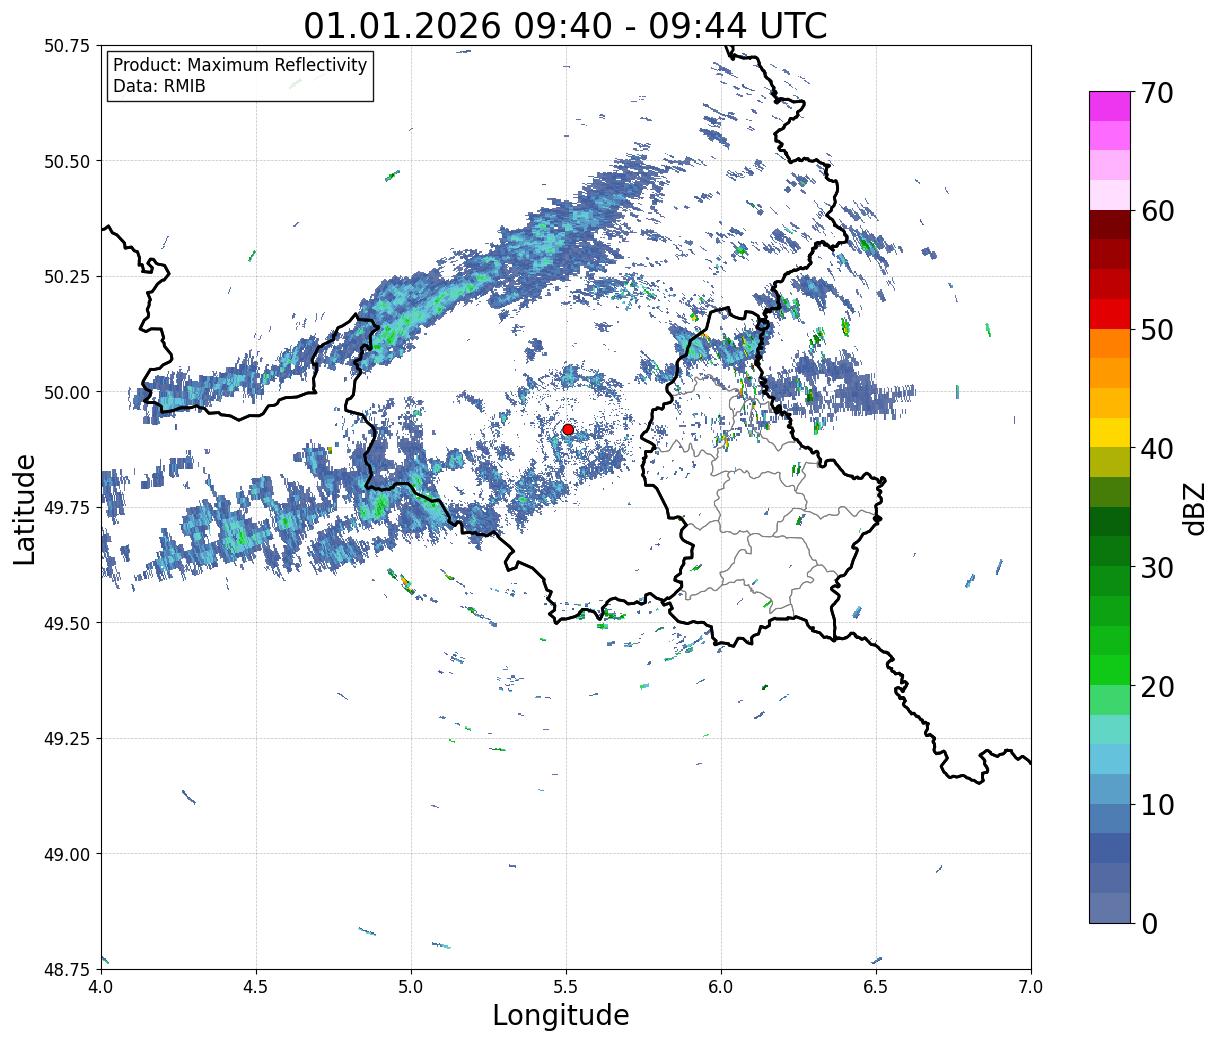Click the longitude tick label 5.0
1219x1040 pixels.
pyautogui.click(x=411, y=987)
